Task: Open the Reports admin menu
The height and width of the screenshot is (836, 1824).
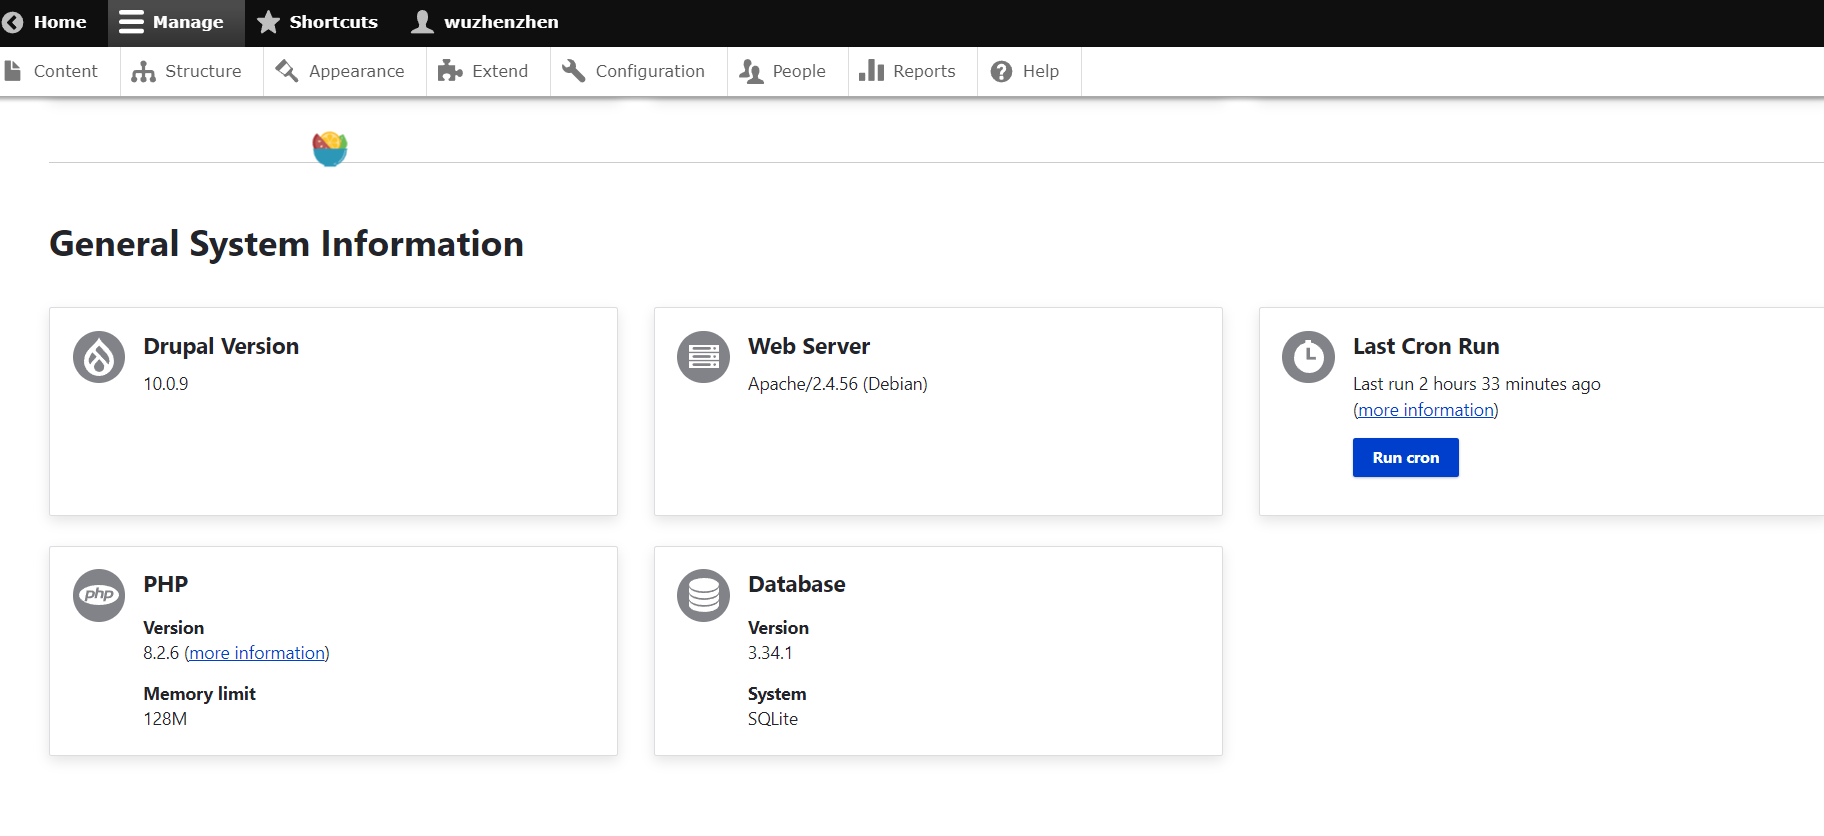Action: (x=913, y=71)
